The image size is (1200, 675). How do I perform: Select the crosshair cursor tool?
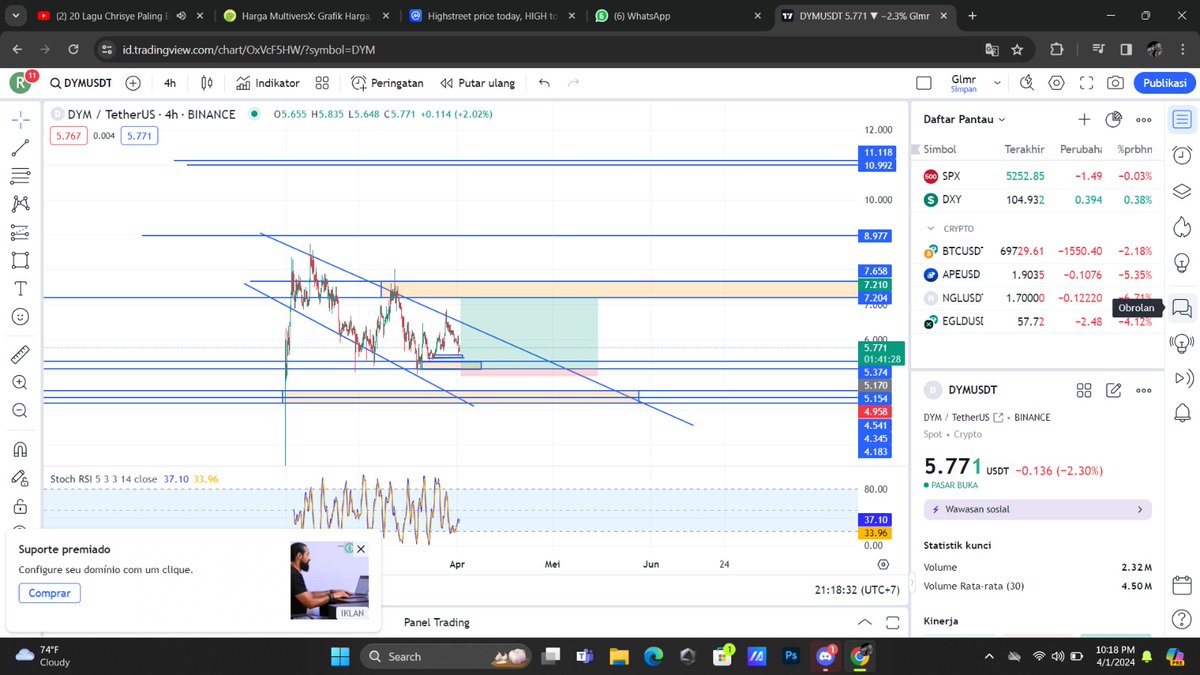(x=20, y=120)
